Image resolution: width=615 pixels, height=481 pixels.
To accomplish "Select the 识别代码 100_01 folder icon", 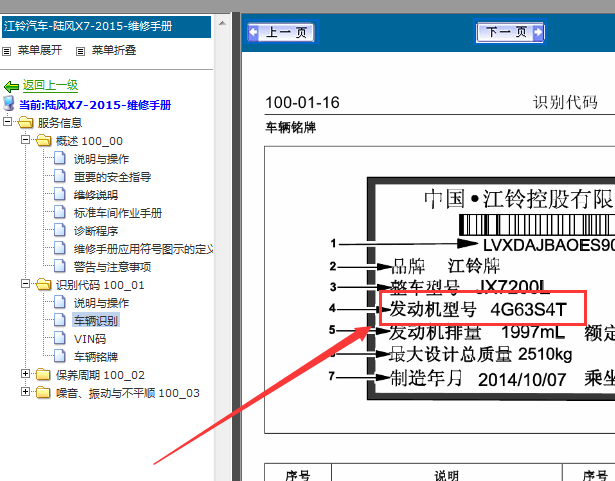I will tap(44, 284).
